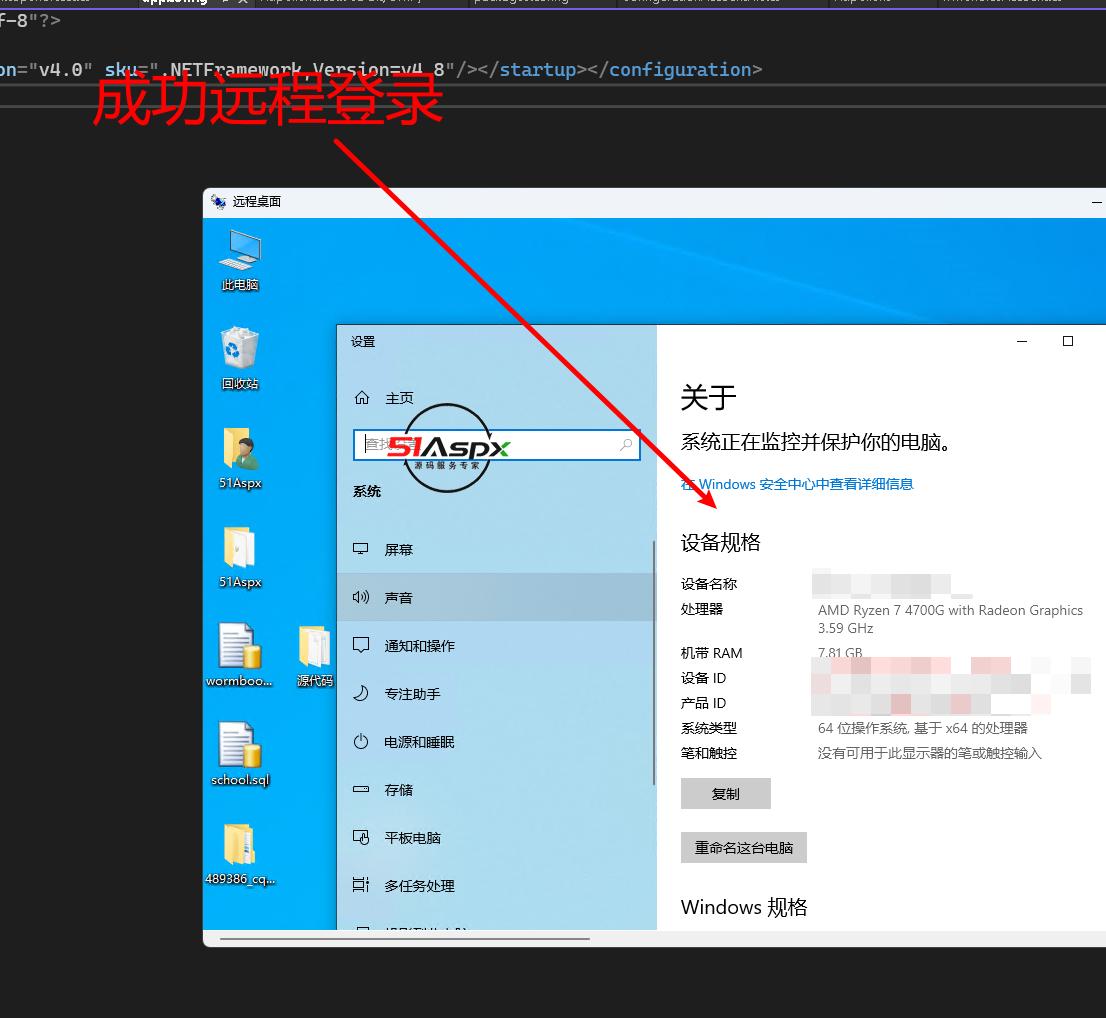This screenshot has height=1018, width=1106.
Task: Select the 489386_cq... zipped folder icon
Action: click(x=240, y=853)
